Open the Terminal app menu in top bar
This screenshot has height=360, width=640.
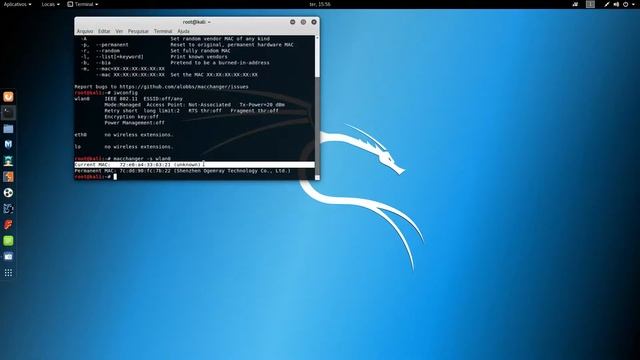point(82,4)
